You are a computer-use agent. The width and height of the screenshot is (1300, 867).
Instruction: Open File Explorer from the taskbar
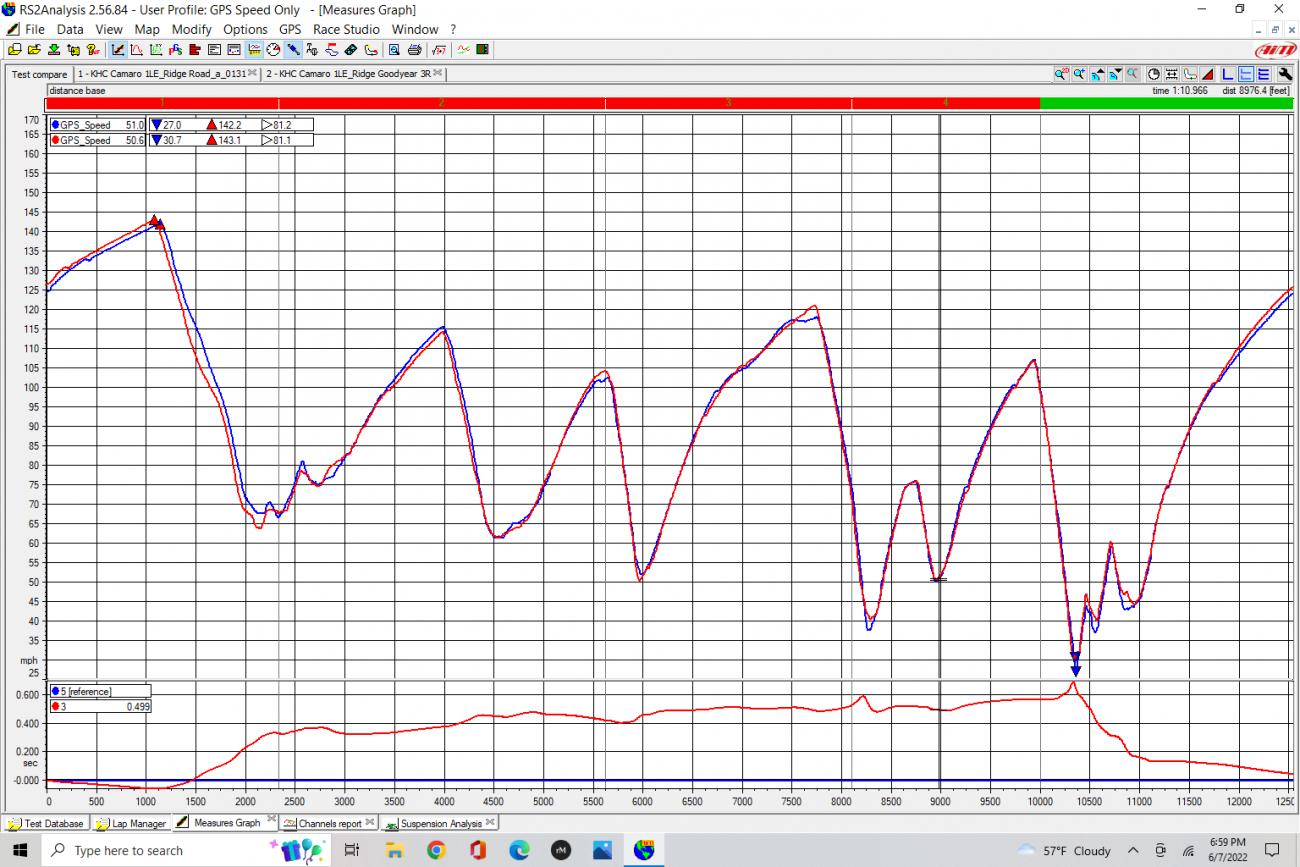[x=394, y=850]
